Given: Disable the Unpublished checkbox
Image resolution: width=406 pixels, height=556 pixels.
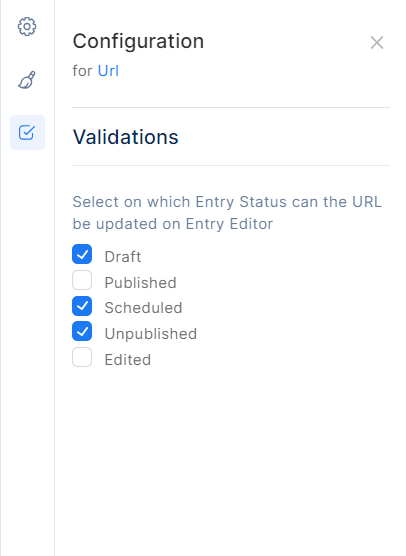Looking at the screenshot, I should (82, 332).
